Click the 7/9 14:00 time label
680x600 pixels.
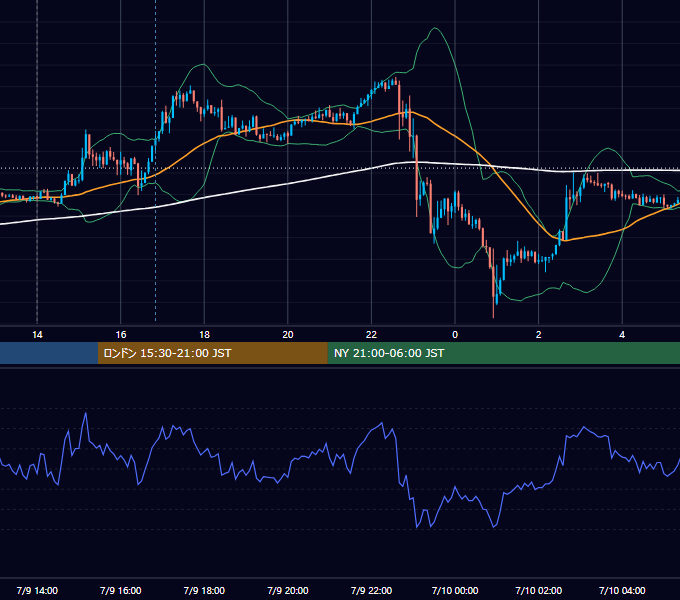tap(37, 590)
